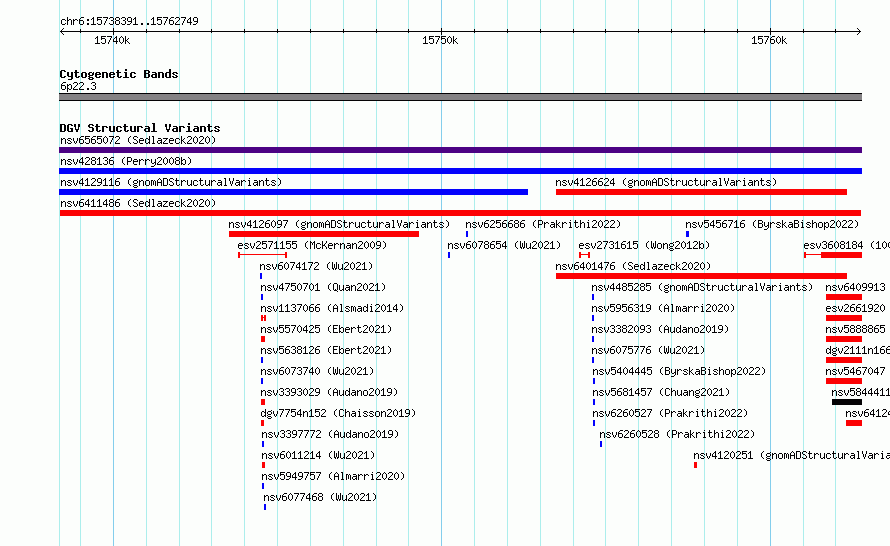Click nsv3382093 (Audano2019) label

click(x=660, y=329)
